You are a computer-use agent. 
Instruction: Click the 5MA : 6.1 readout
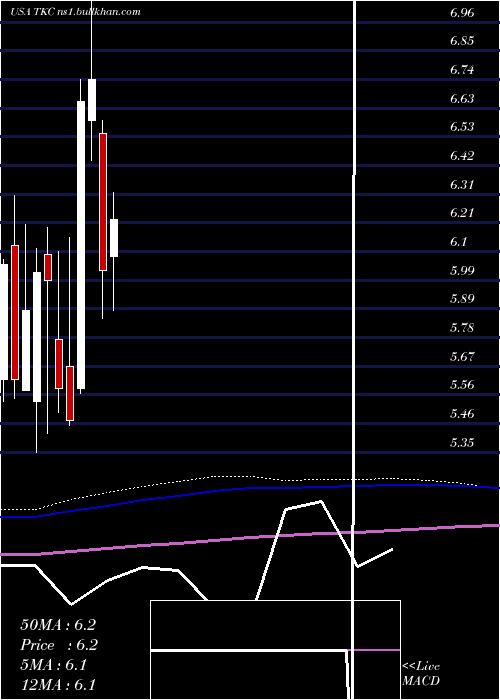tap(54, 665)
